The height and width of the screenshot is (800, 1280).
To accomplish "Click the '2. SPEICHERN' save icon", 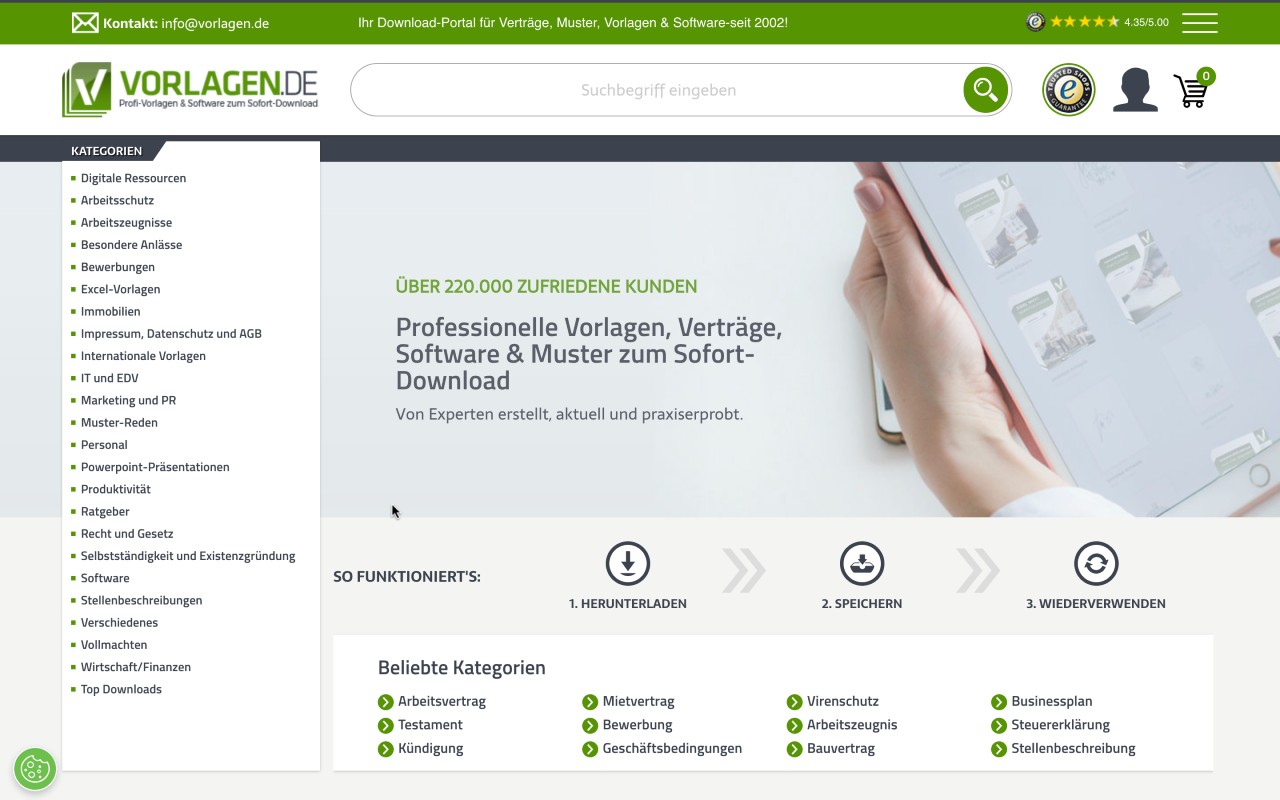I will [862, 563].
